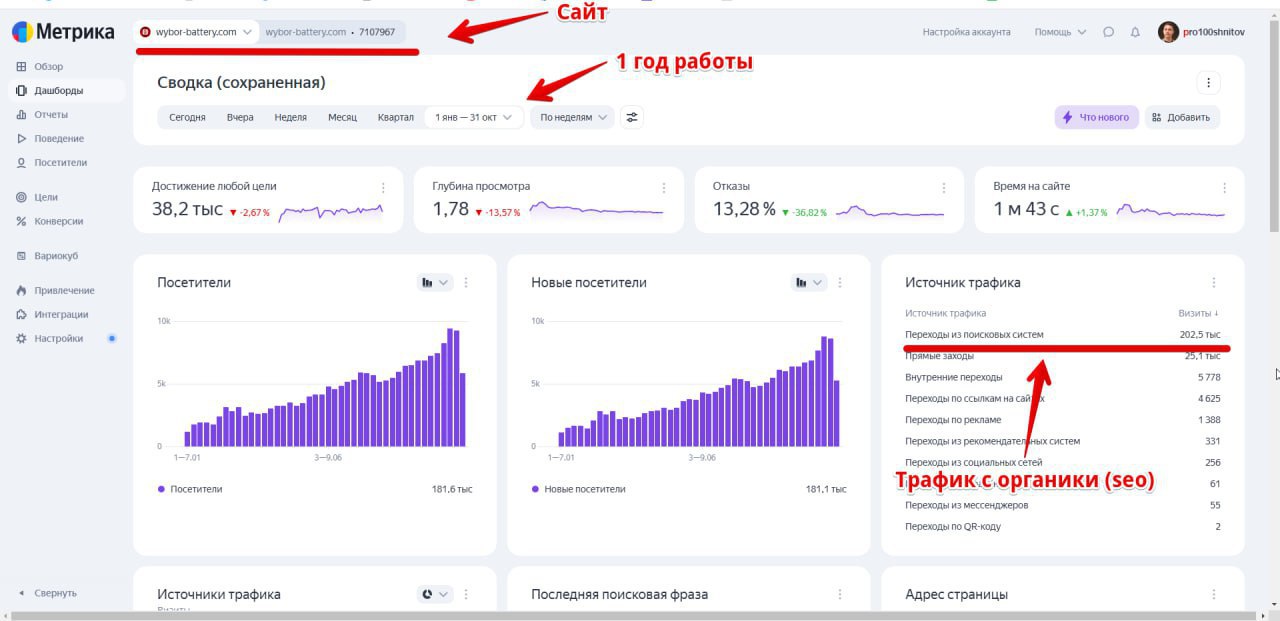
Task: Open three-dot menu of Последняя поисковая фраза widget
Action: click(x=840, y=594)
